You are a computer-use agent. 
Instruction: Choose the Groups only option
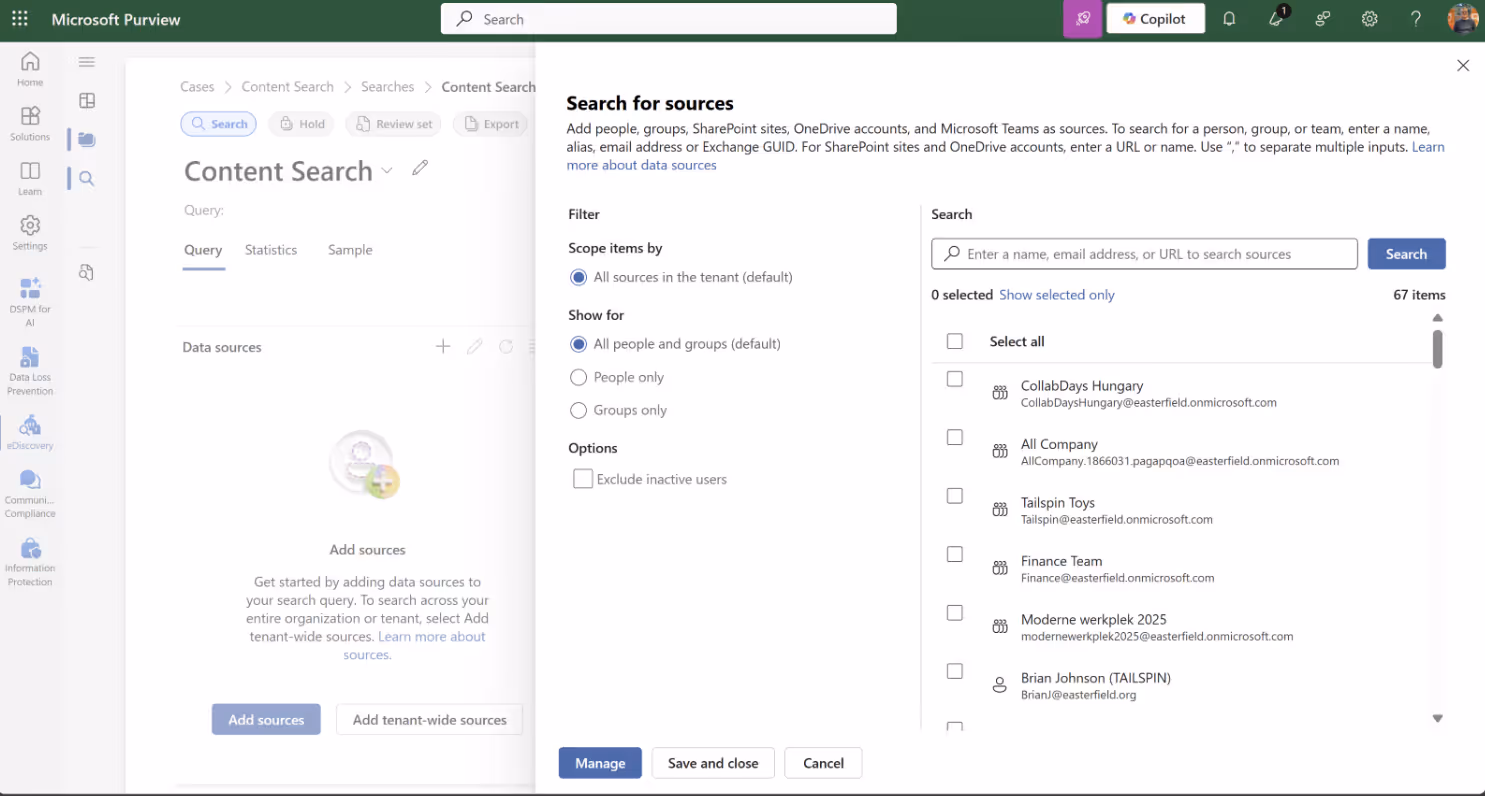(x=578, y=410)
